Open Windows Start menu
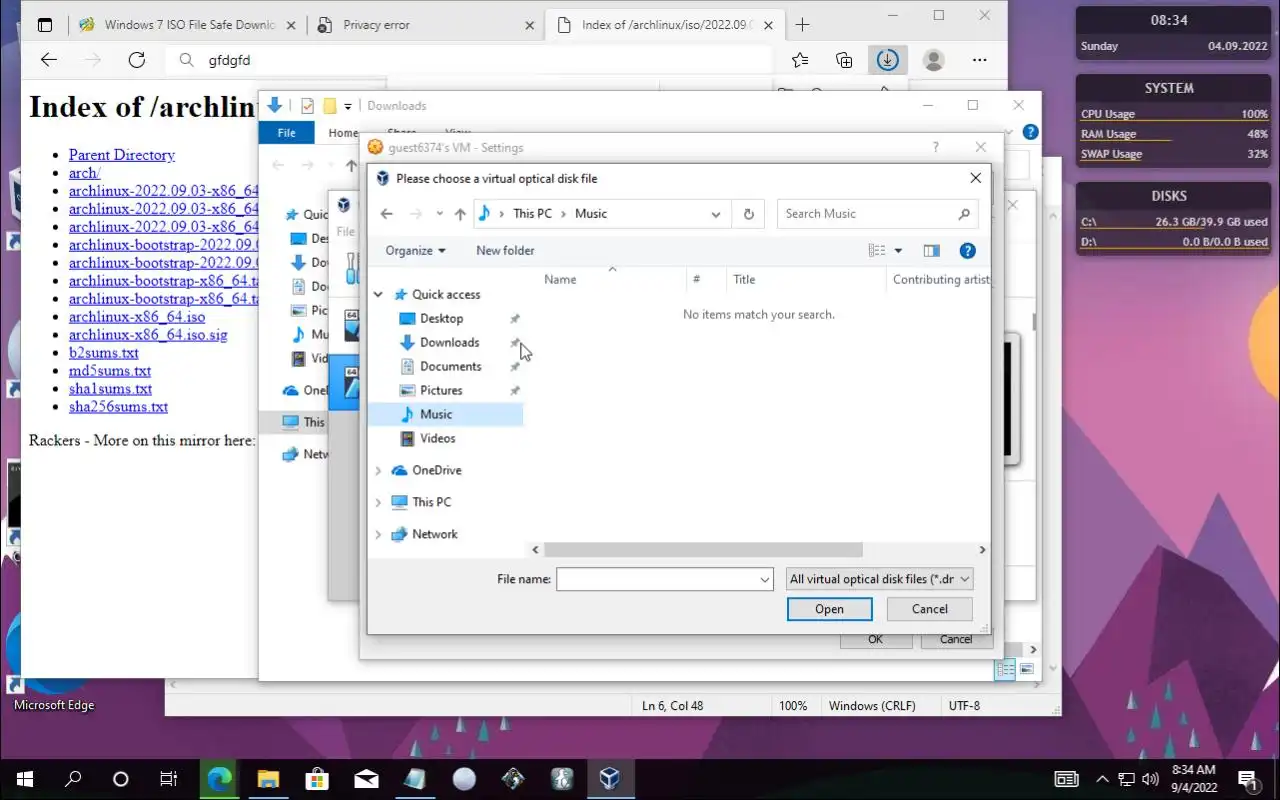Screen dimensions: 1280x800 (x=24, y=779)
